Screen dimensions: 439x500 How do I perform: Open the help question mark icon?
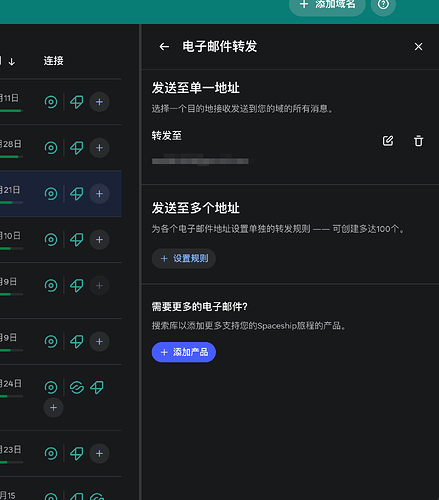(383, 5)
